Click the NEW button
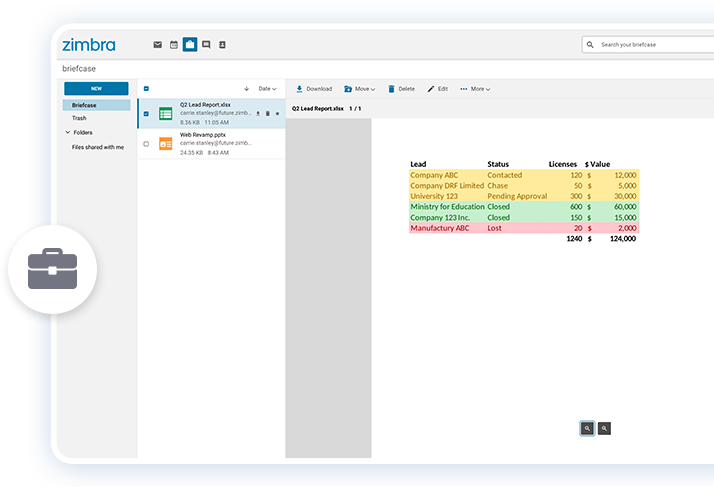 [96, 89]
